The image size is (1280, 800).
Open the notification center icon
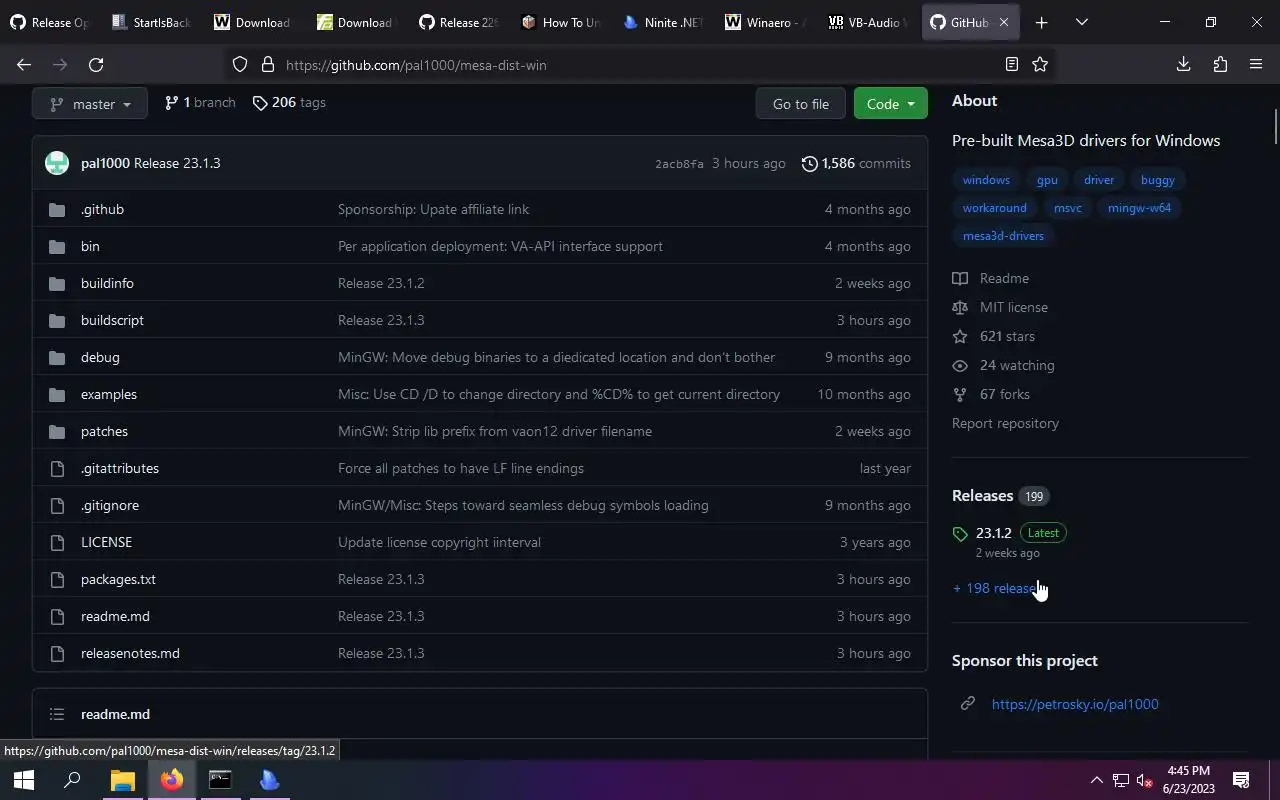(x=1241, y=780)
